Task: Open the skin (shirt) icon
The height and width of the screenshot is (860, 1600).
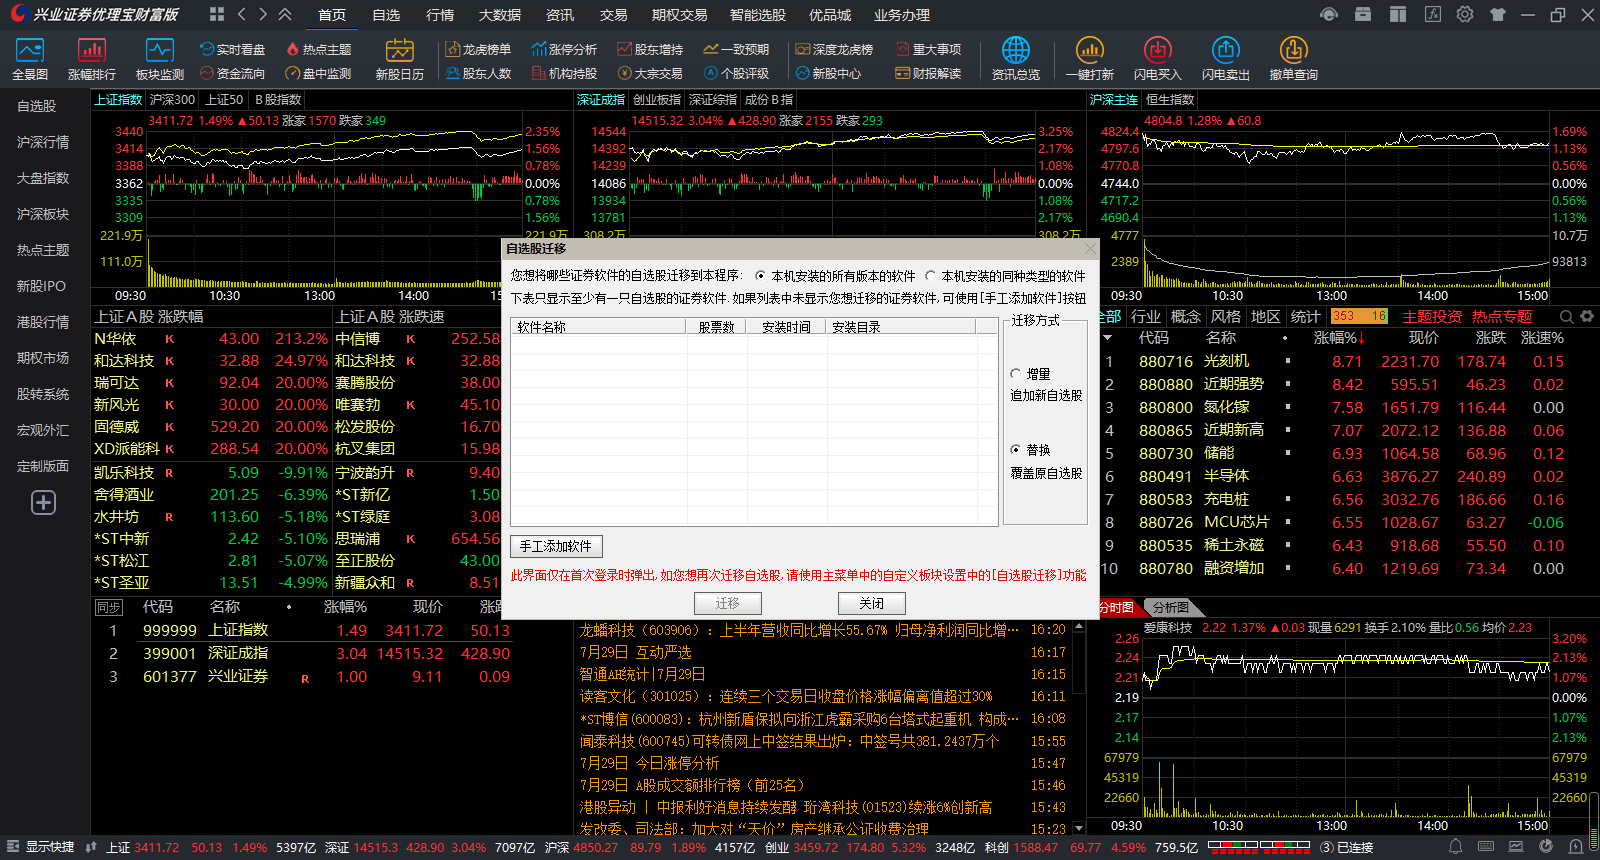Action: 1497,14
